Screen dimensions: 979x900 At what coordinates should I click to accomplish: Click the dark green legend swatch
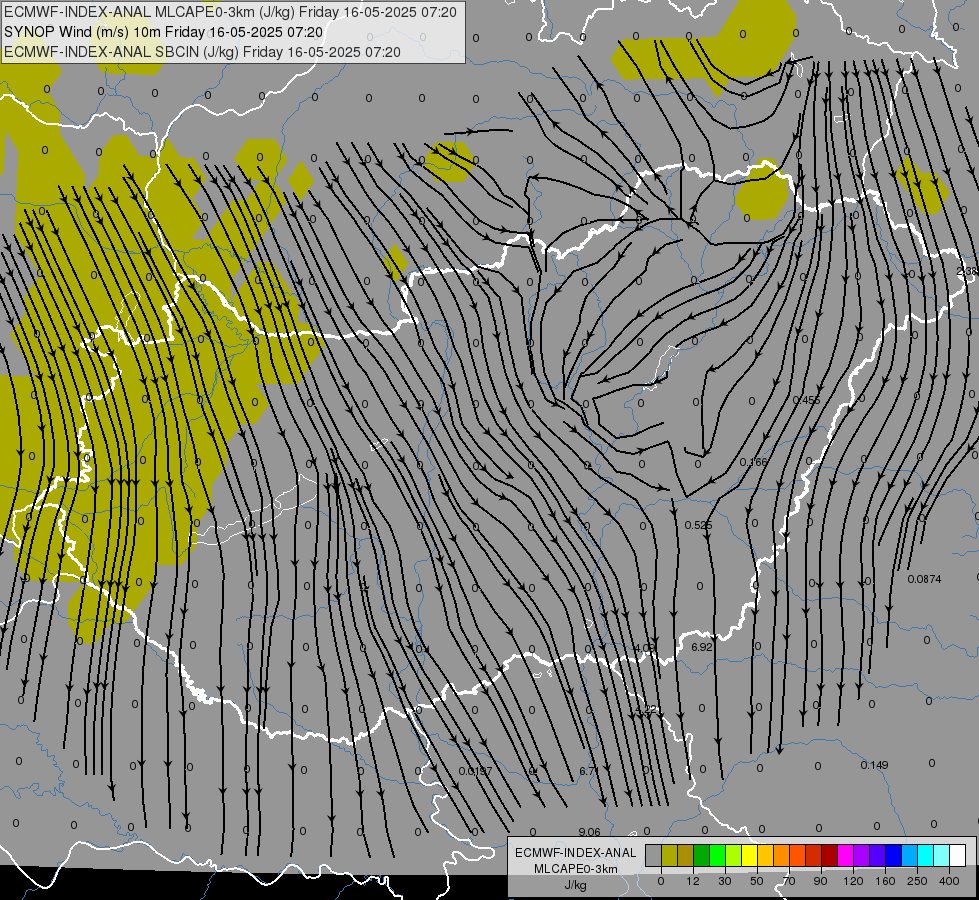[702, 856]
